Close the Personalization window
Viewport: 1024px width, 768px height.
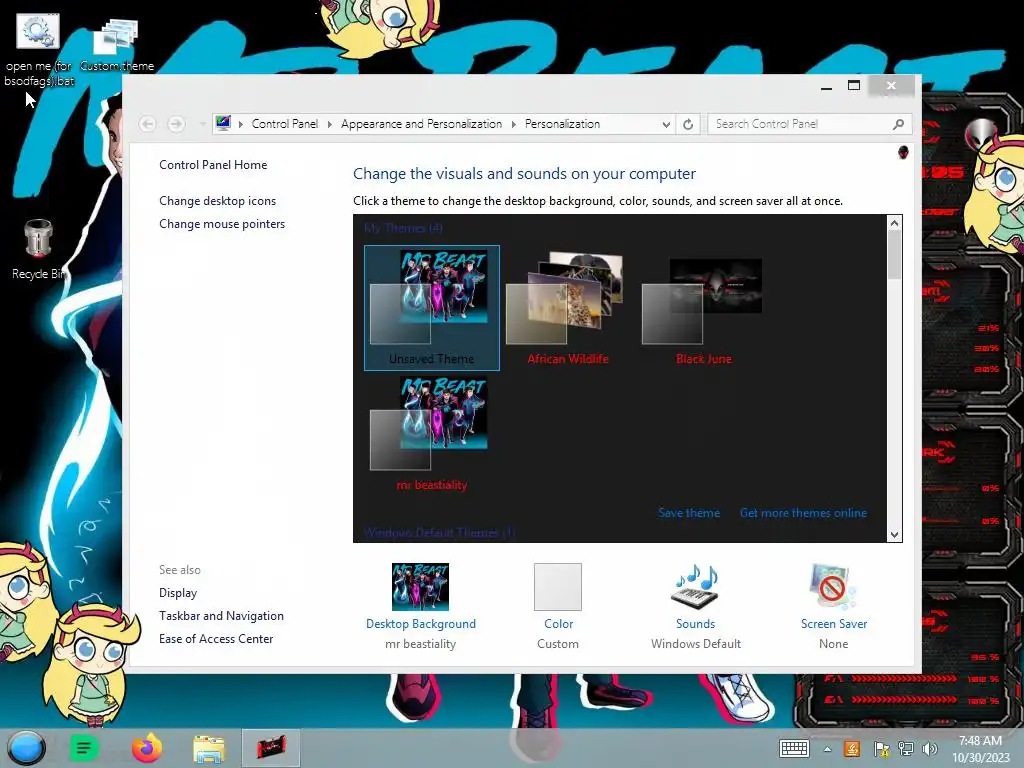tap(891, 86)
